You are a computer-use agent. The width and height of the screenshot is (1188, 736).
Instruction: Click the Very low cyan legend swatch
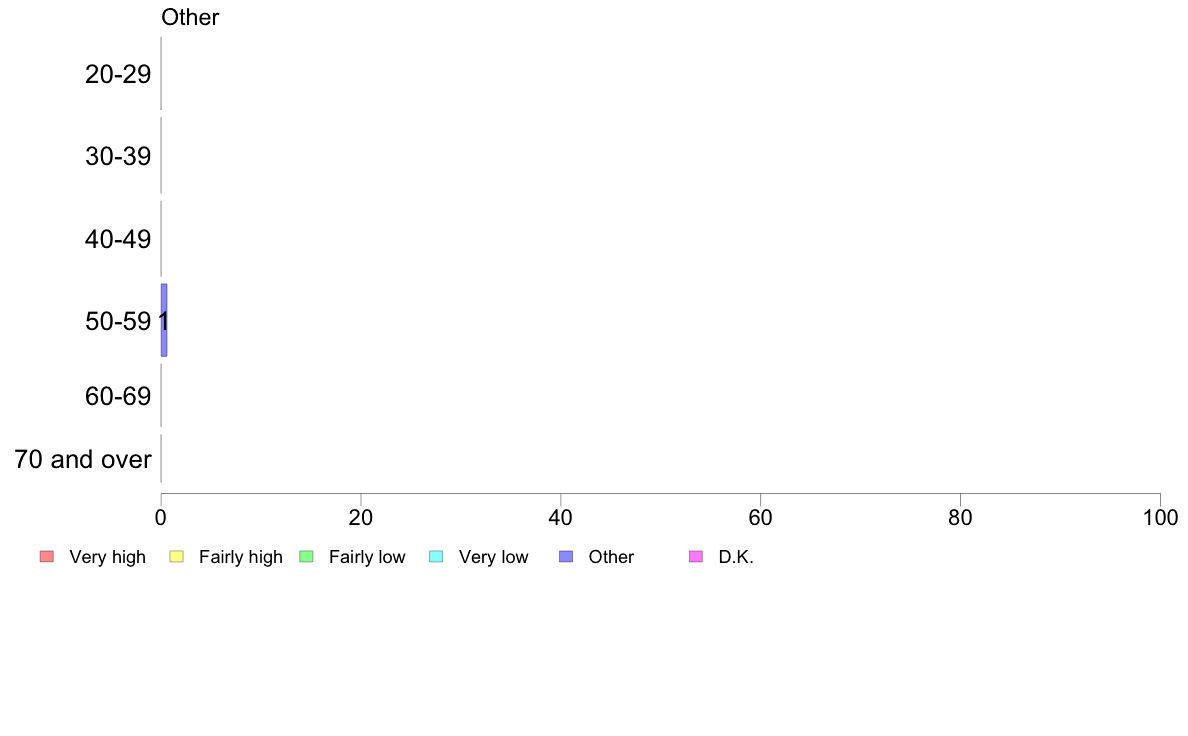436,557
